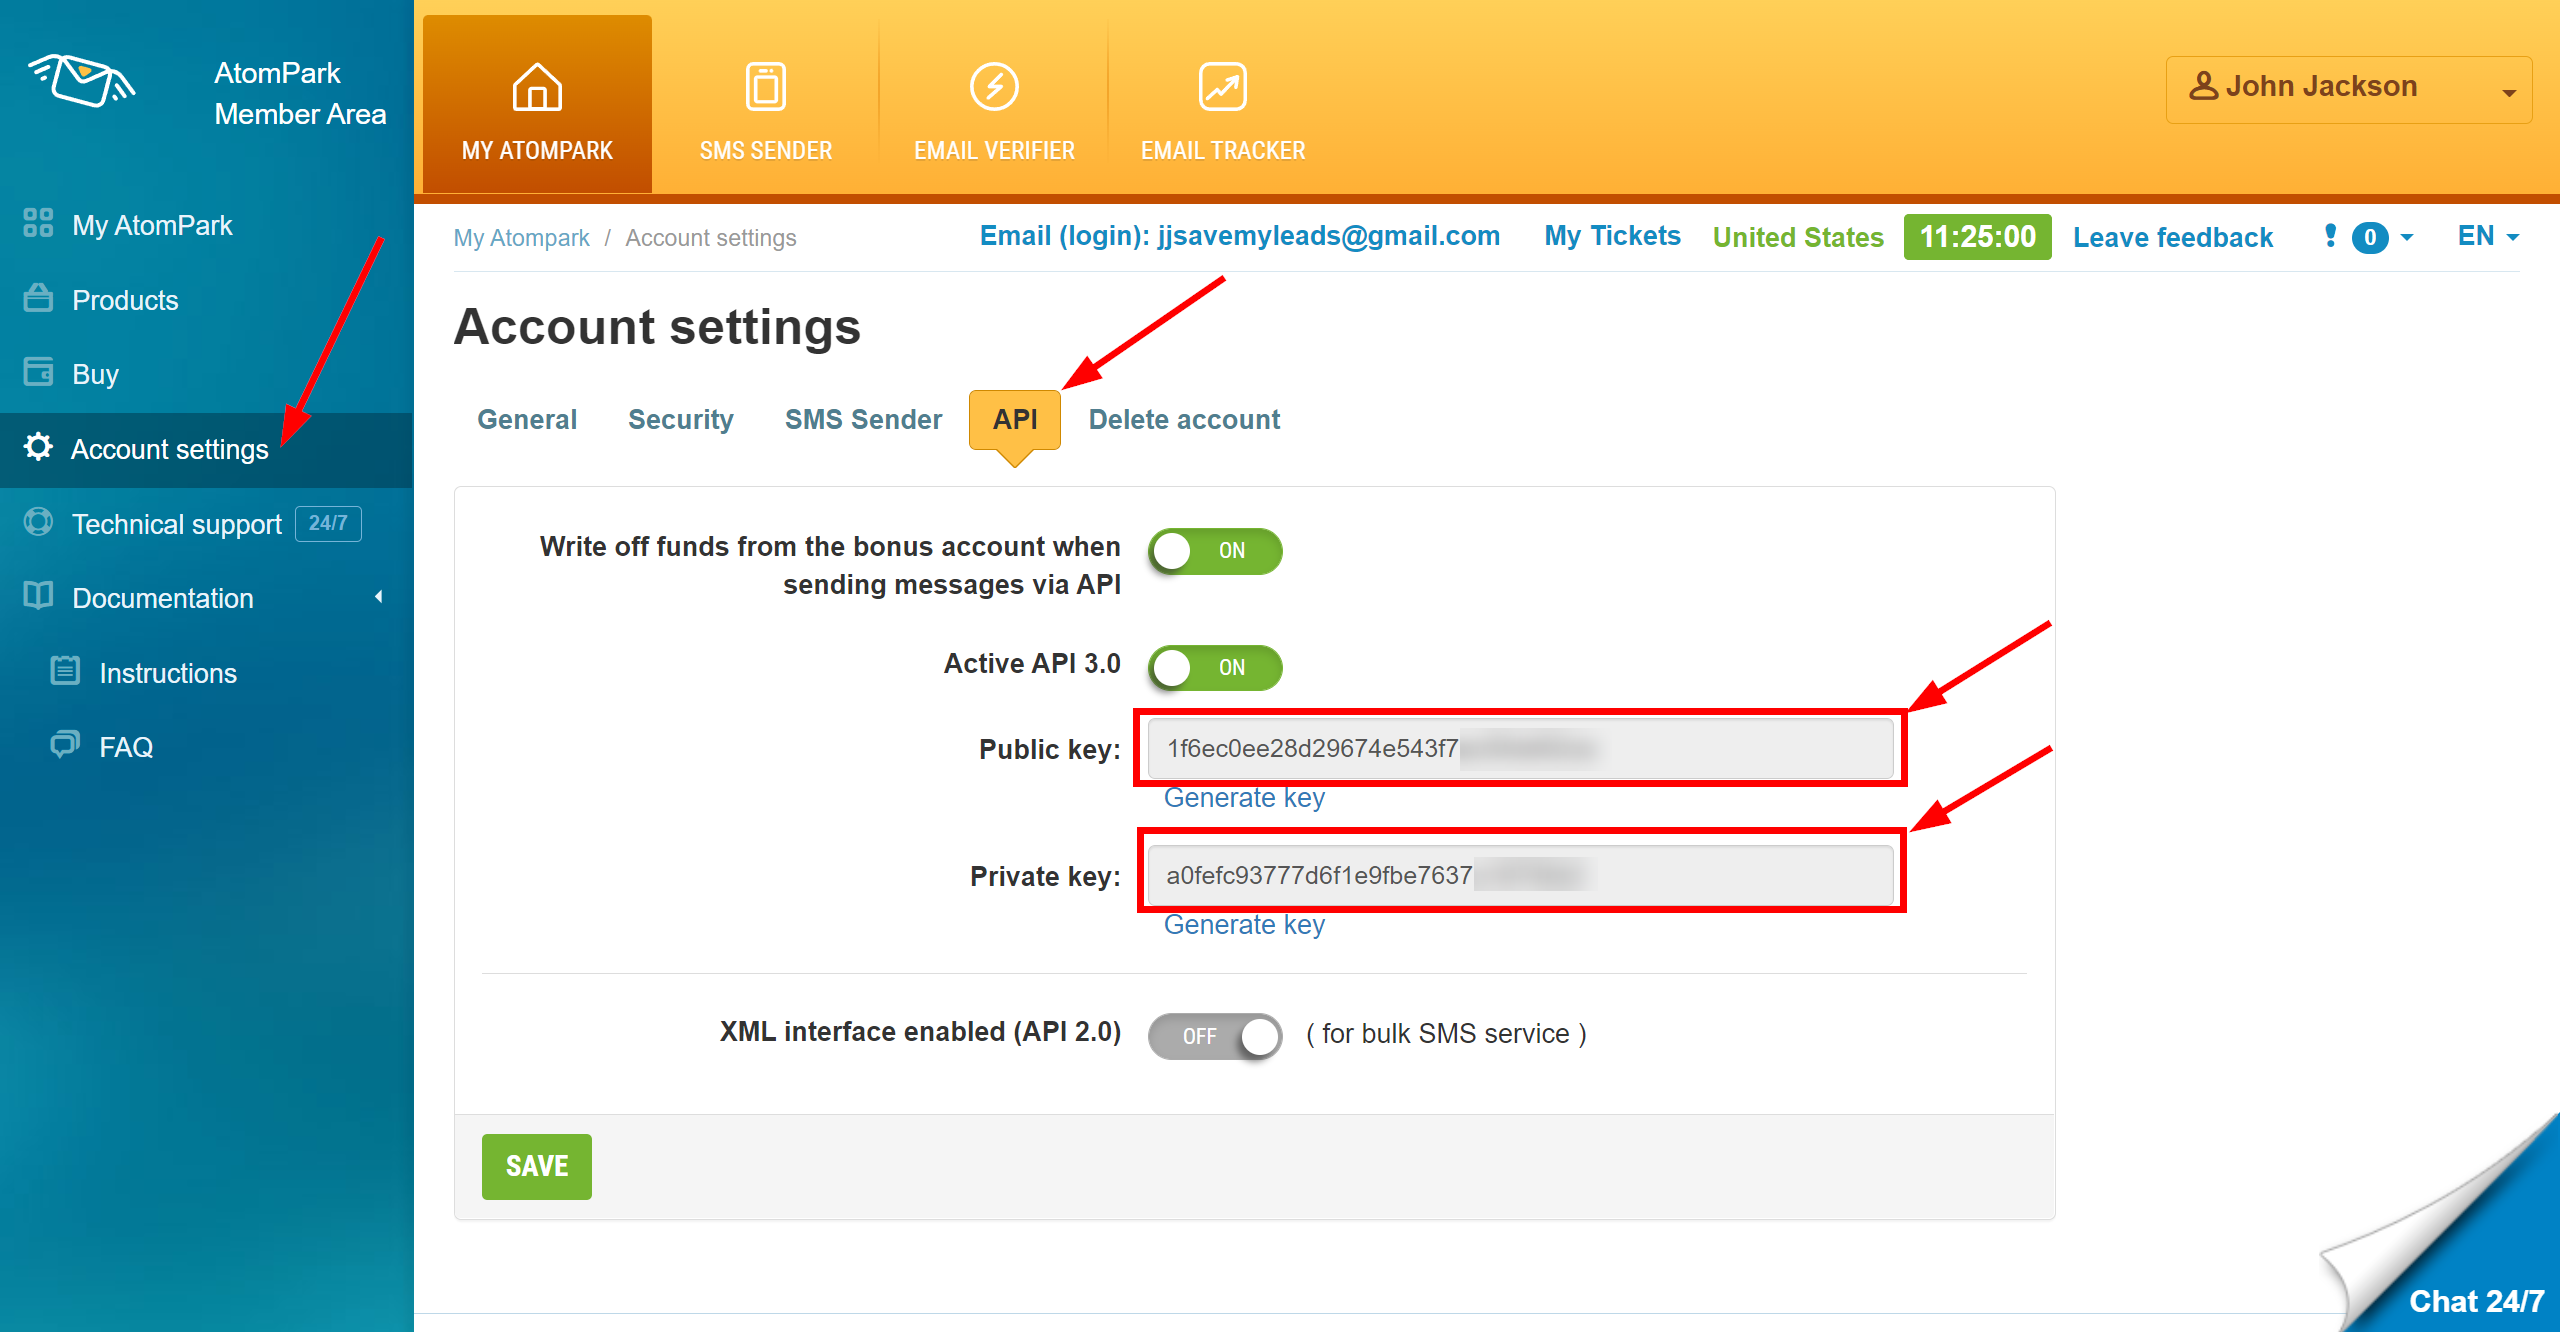Enable XML interface API 2.0 switch

click(1215, 1036)
